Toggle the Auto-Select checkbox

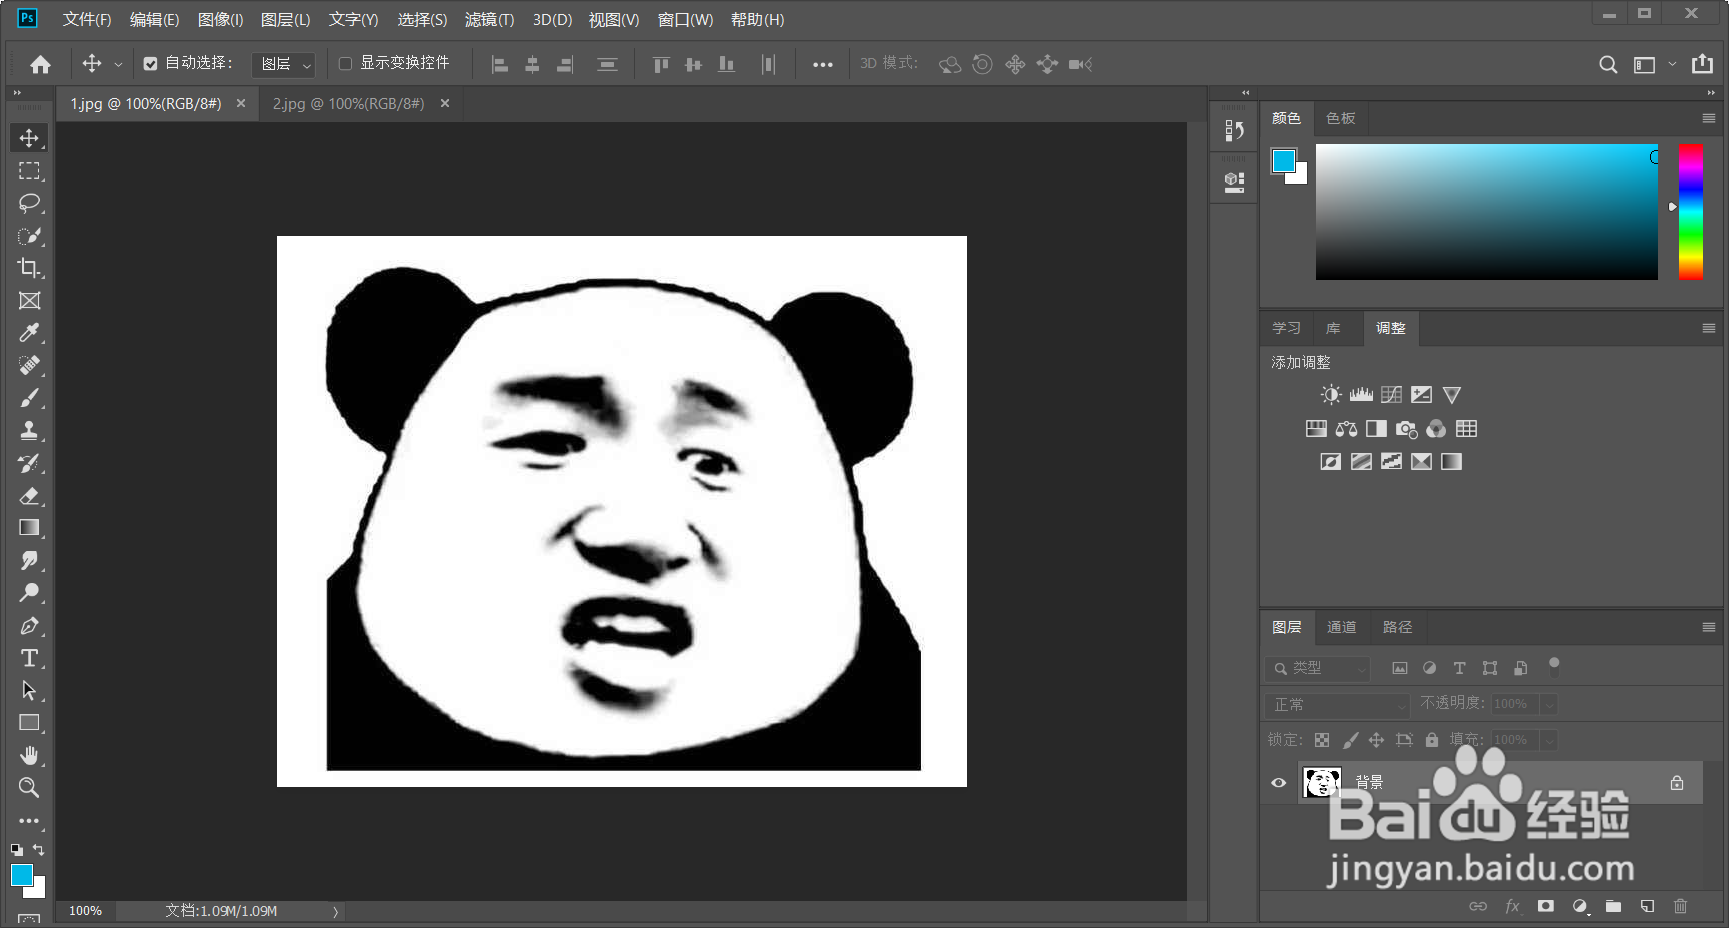[150, 64]
